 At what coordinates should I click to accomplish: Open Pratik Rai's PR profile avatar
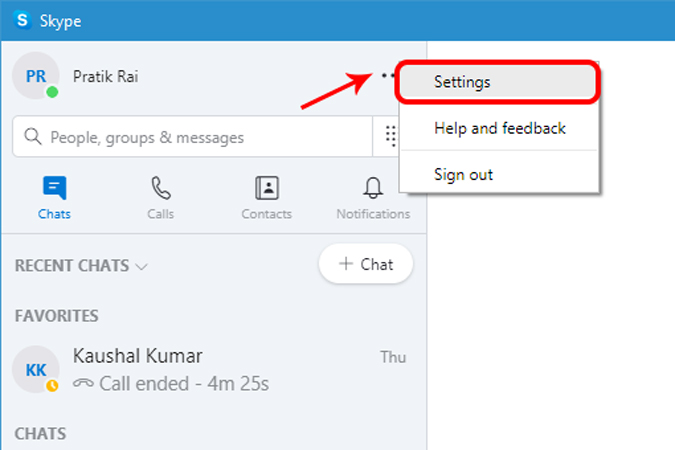click(x=35, y=76)
